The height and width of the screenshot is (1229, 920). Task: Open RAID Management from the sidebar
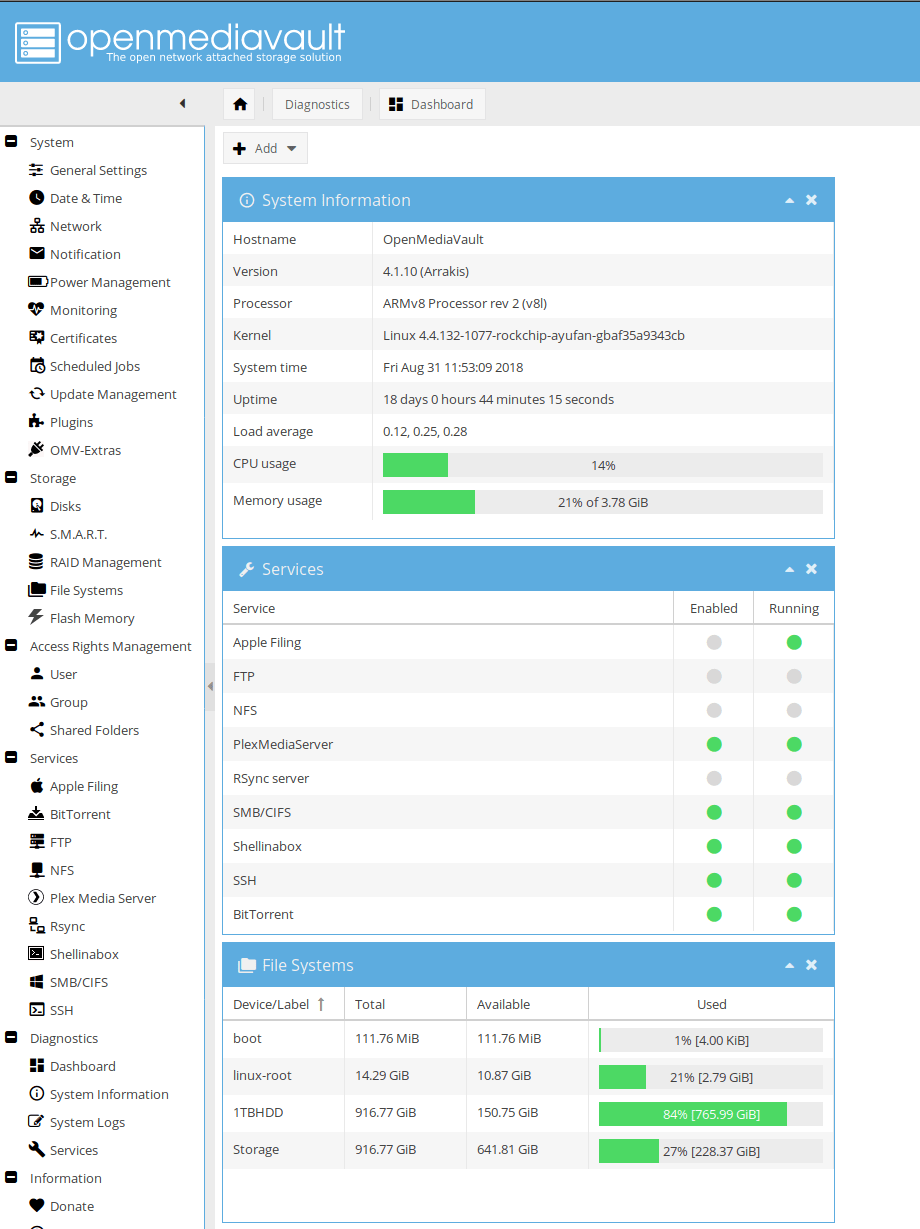click(x=107, y=561)
